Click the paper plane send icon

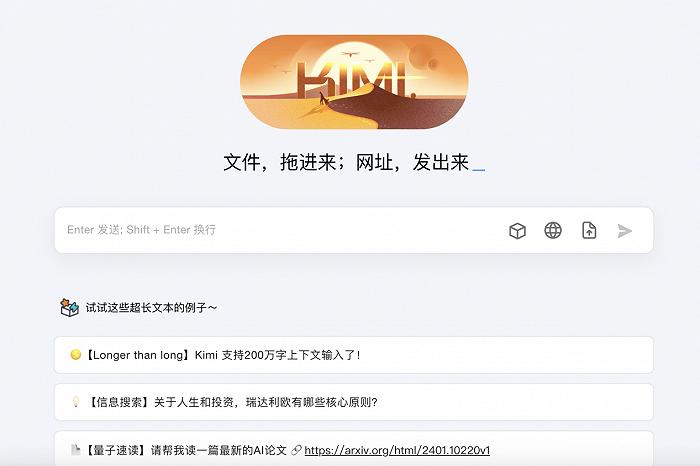[x=625, y=231]
